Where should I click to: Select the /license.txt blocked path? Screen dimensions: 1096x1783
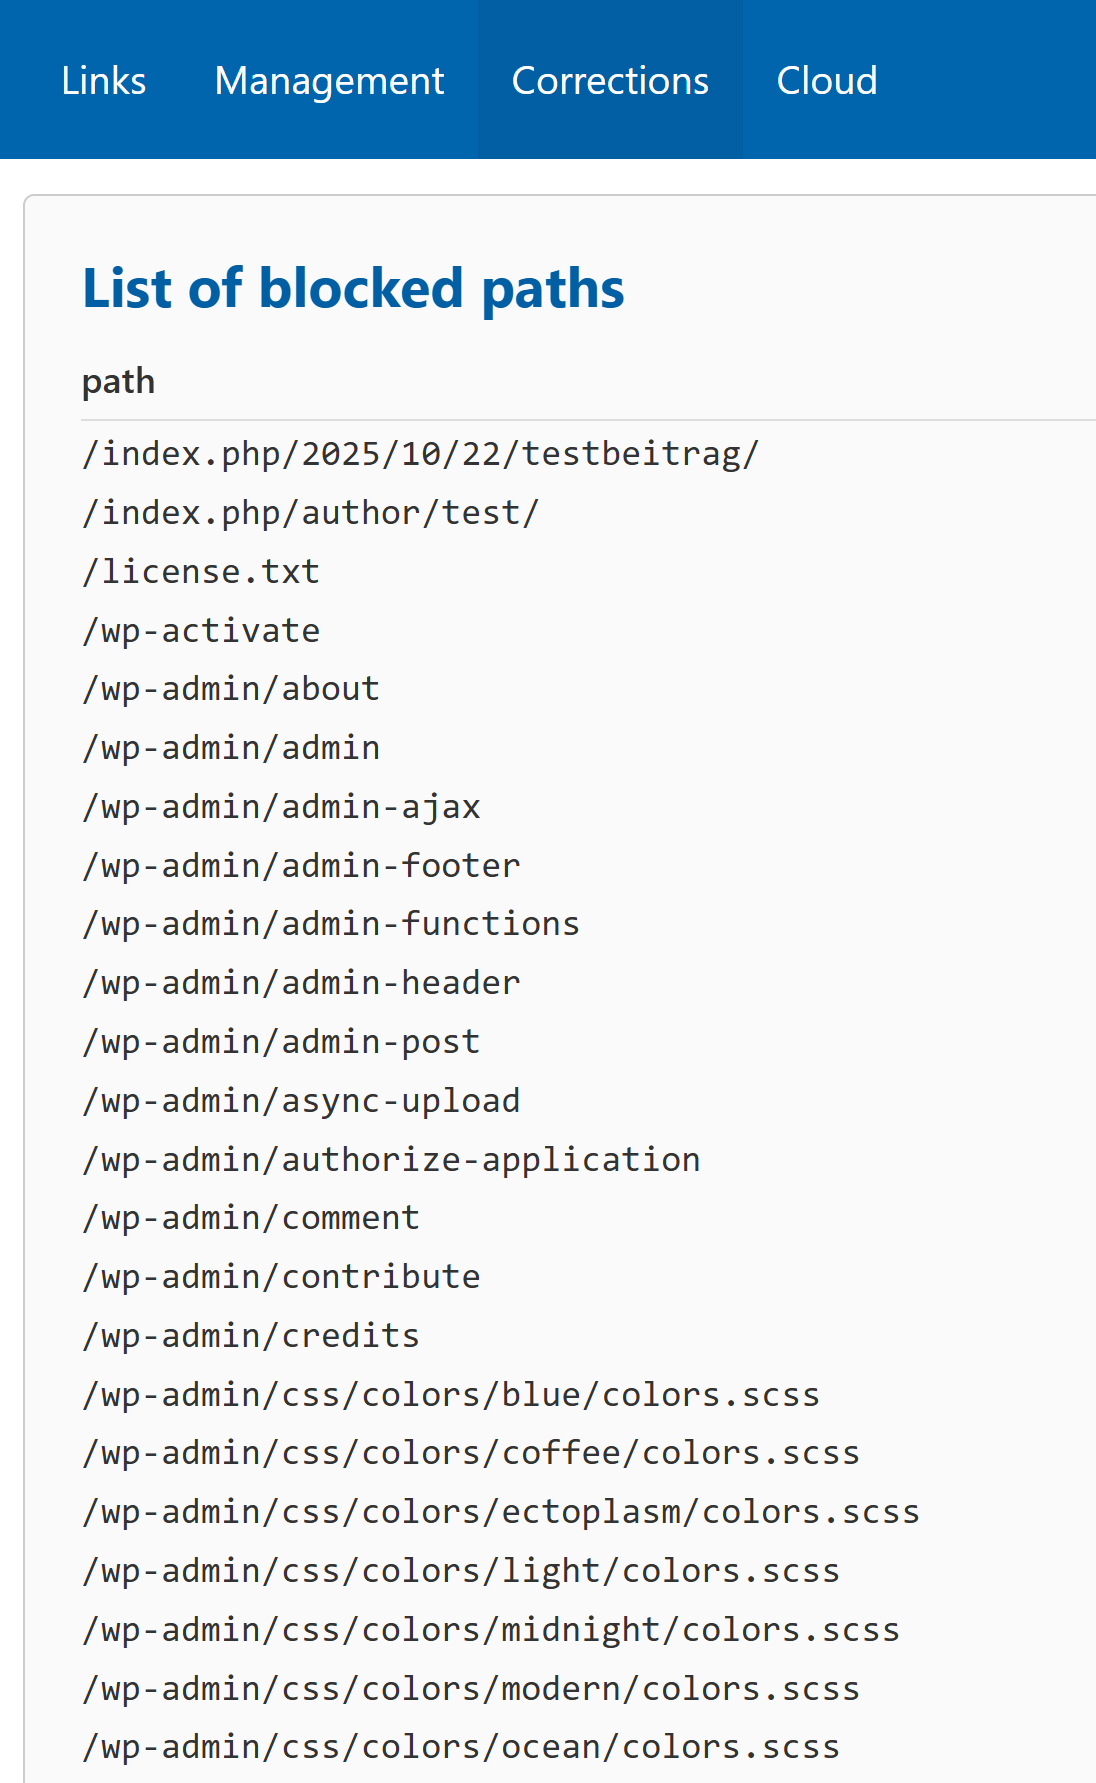click(x=200, y=570)
